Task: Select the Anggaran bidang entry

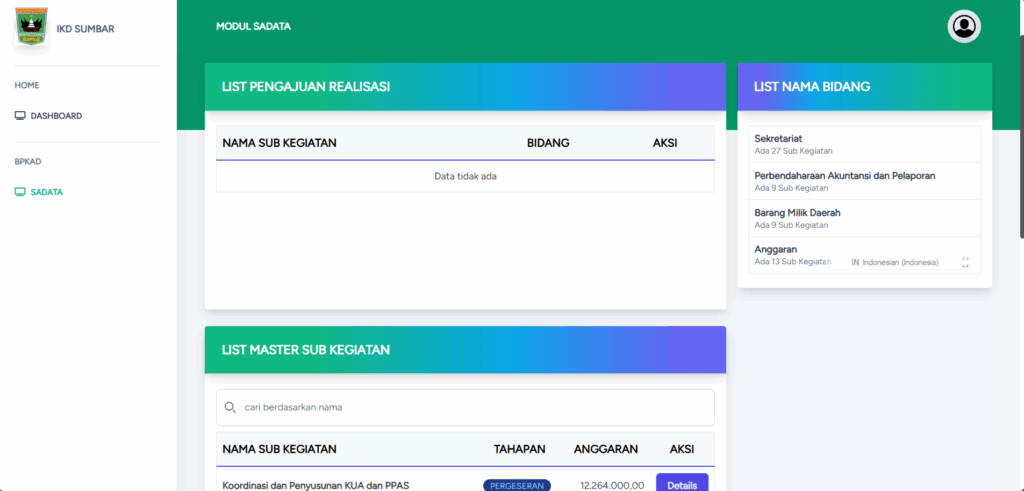Action: click(x=864, y=255)
